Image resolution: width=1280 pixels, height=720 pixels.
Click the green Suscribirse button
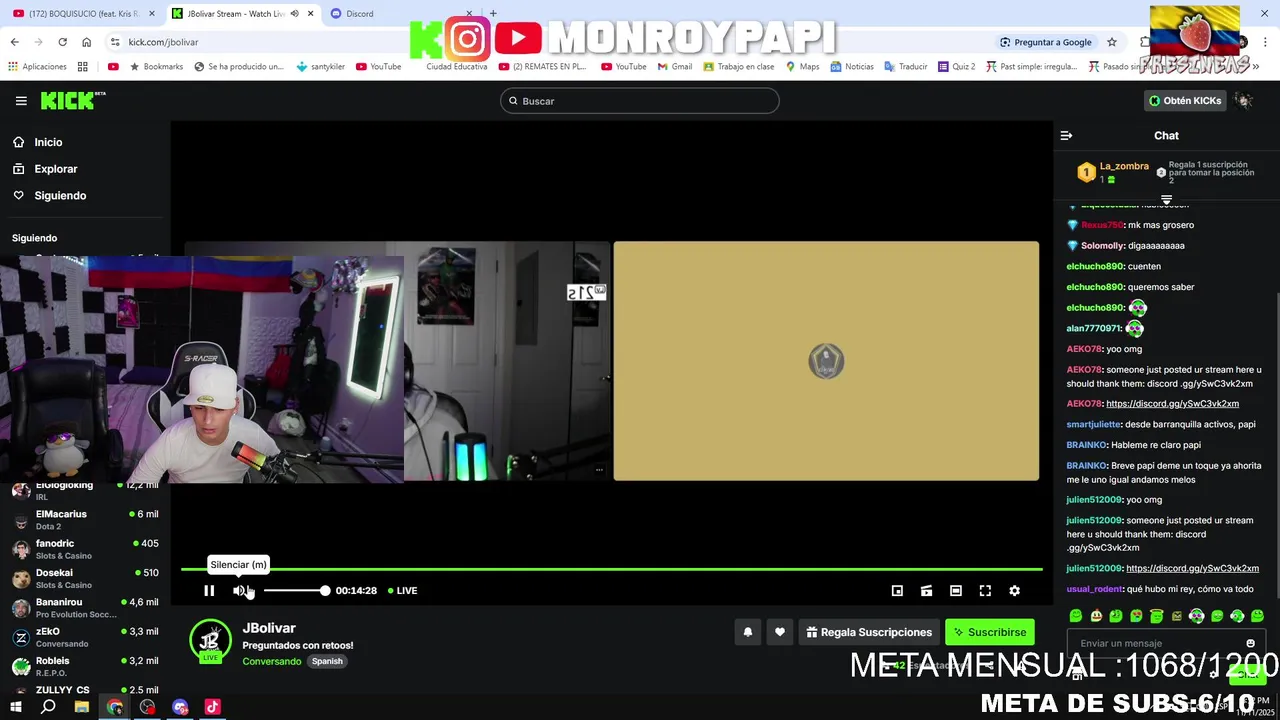pos(990,632)
